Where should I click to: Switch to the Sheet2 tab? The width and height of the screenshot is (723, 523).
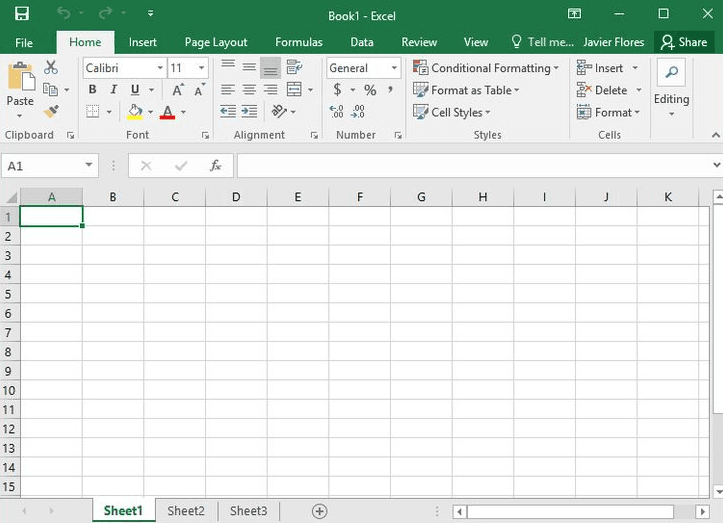[186, 511]
